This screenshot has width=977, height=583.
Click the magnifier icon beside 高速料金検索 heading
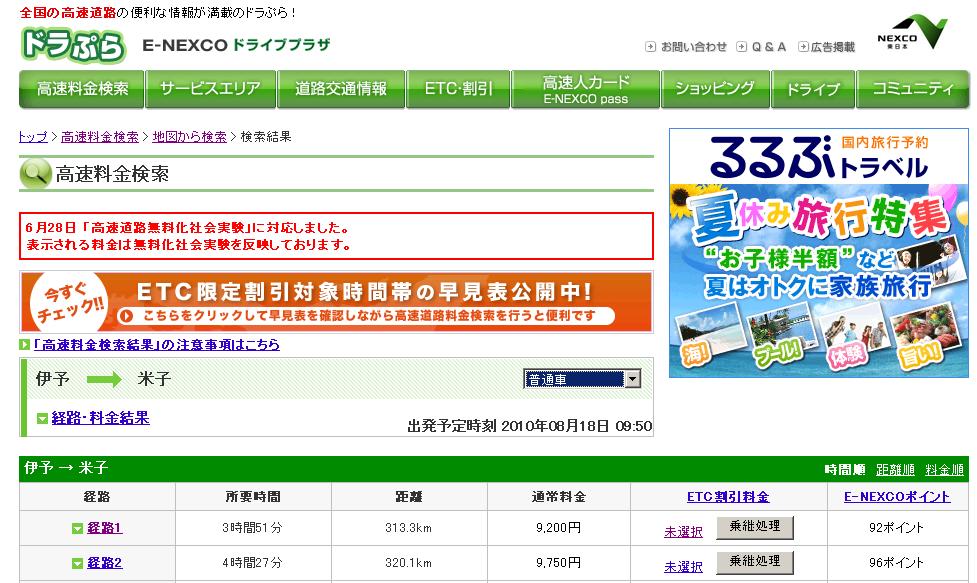36,174
